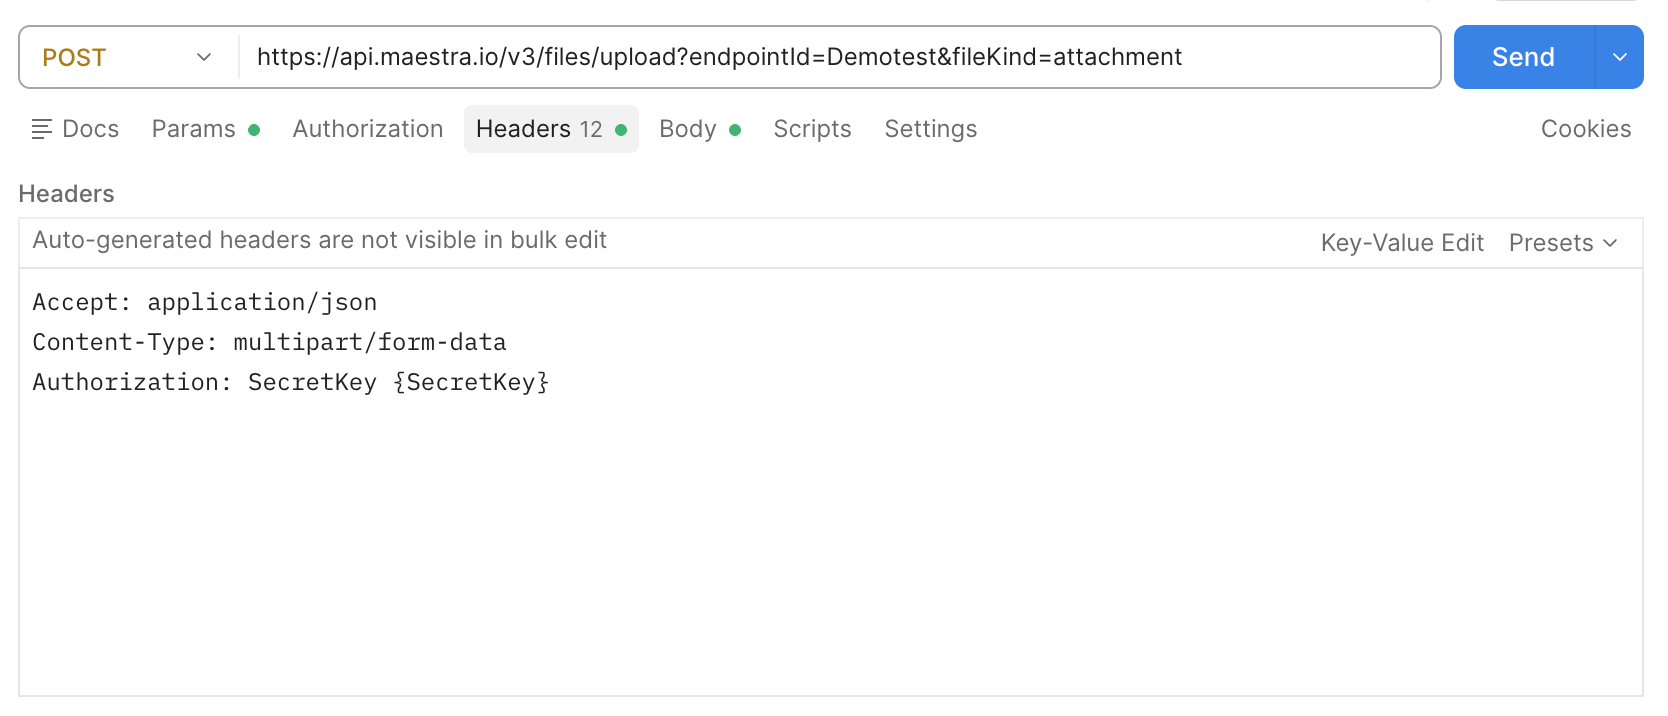
Task: Open the Authorization tab
Action: (x=368, y=129)
